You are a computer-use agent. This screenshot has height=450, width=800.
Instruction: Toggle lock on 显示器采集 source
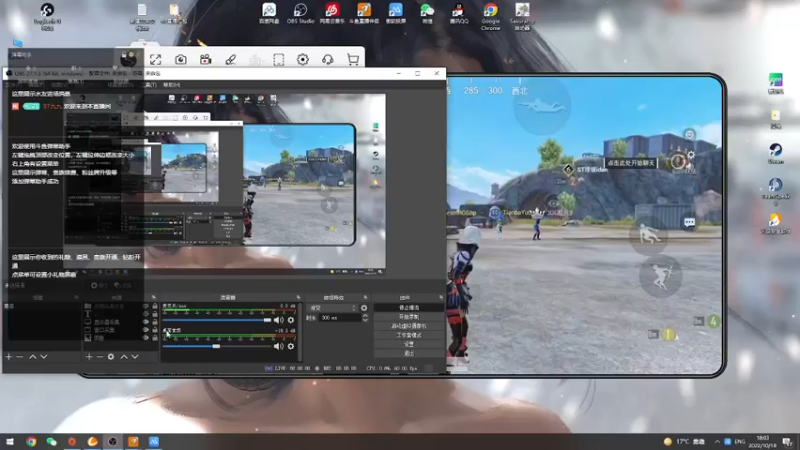tap(155, 322)
